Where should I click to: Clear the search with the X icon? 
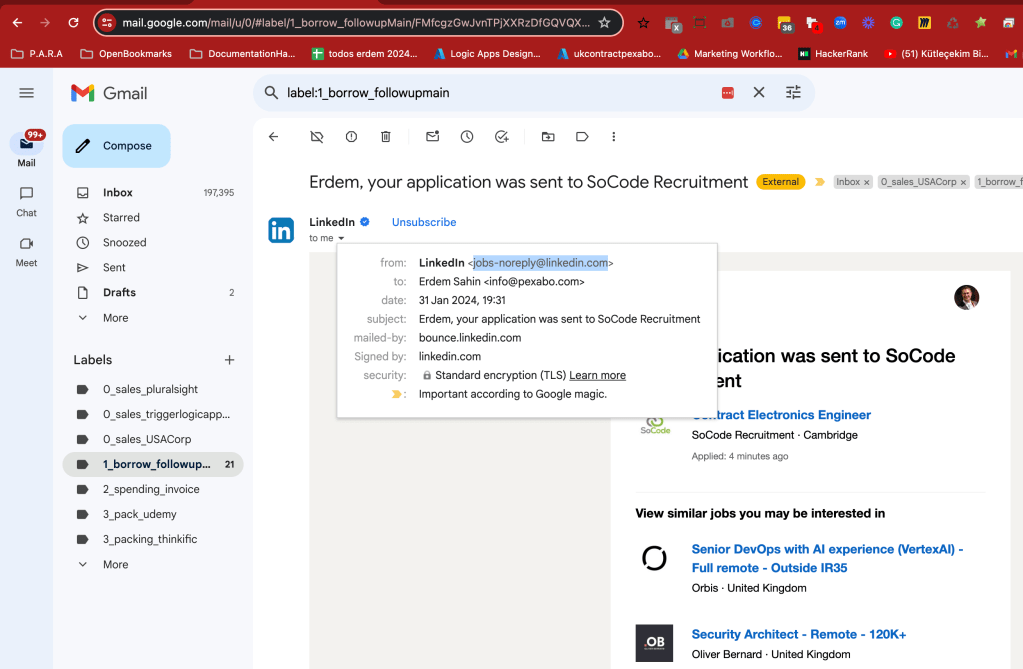coord(759,93)
